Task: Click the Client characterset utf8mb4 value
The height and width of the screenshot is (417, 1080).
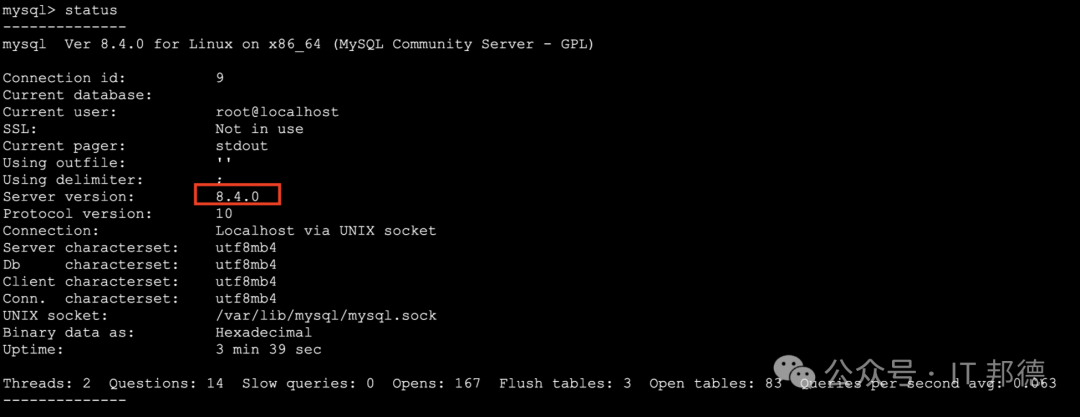Action: 246,282
